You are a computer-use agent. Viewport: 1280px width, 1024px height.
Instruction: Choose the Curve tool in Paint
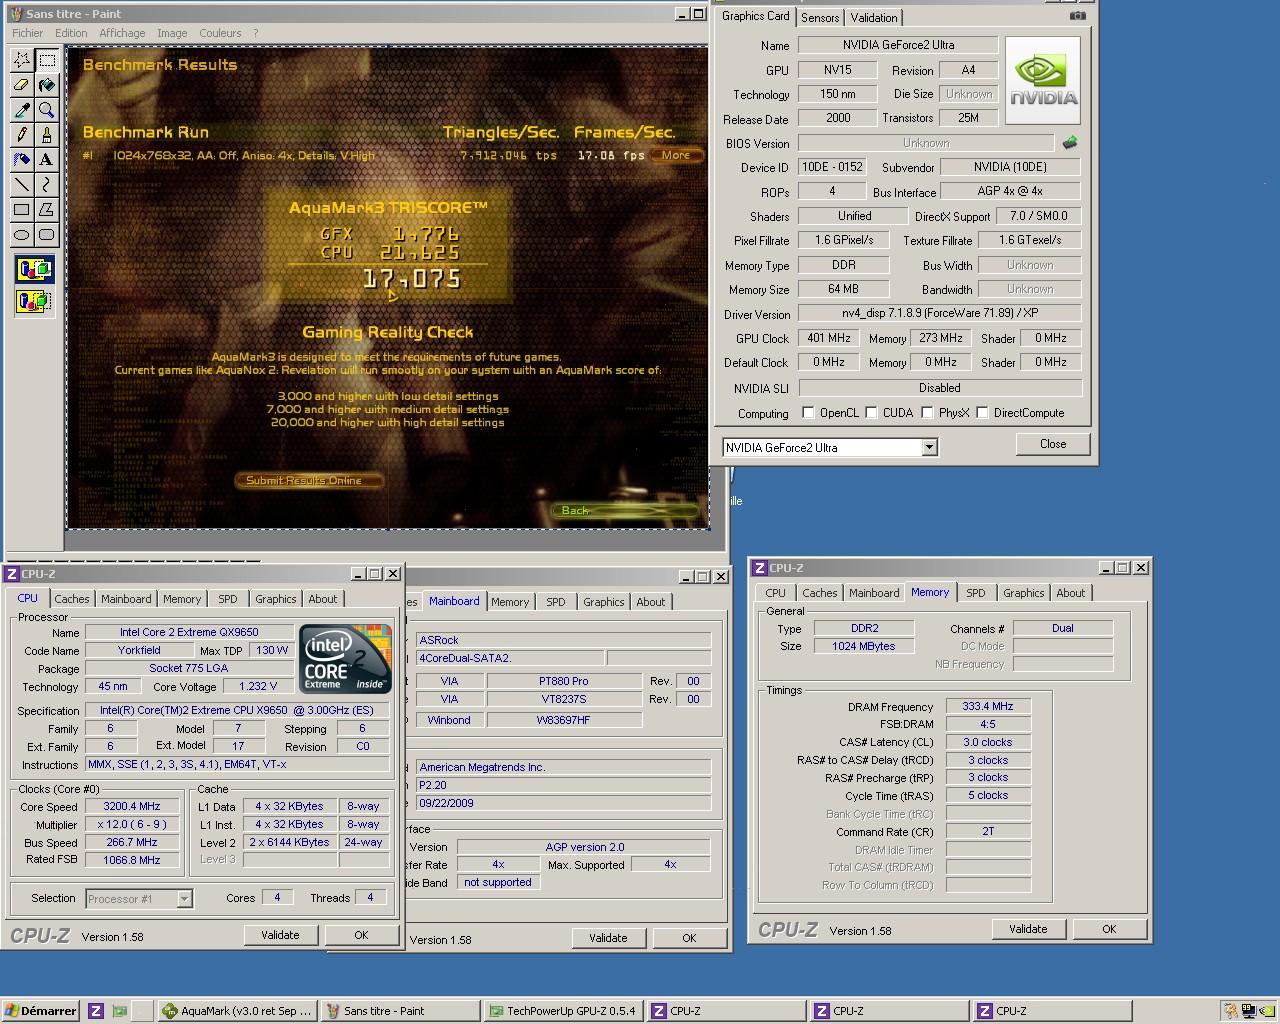[x=46, y=185]
